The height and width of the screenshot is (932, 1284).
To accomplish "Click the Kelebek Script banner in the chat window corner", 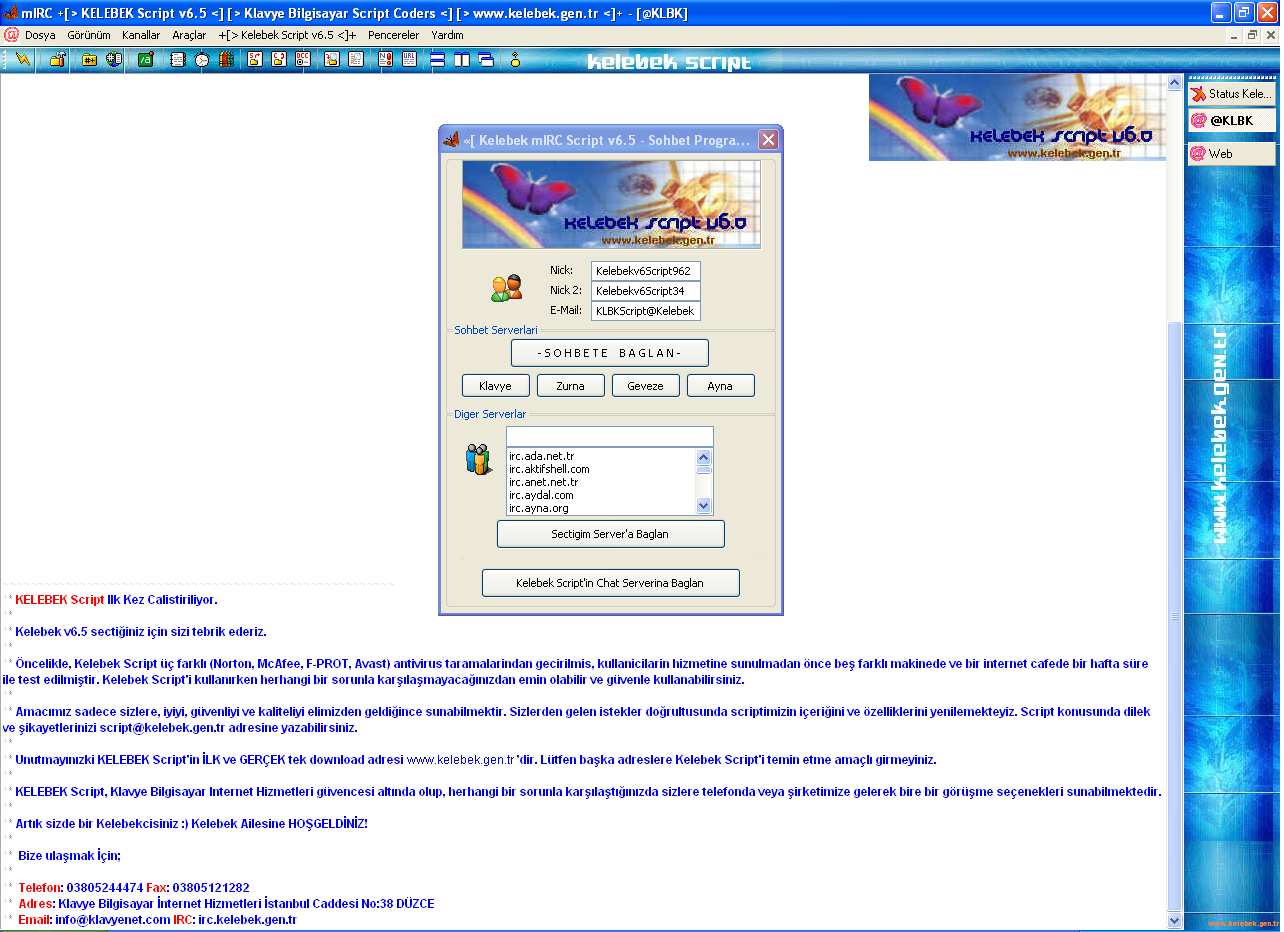I will [1017, 117].
